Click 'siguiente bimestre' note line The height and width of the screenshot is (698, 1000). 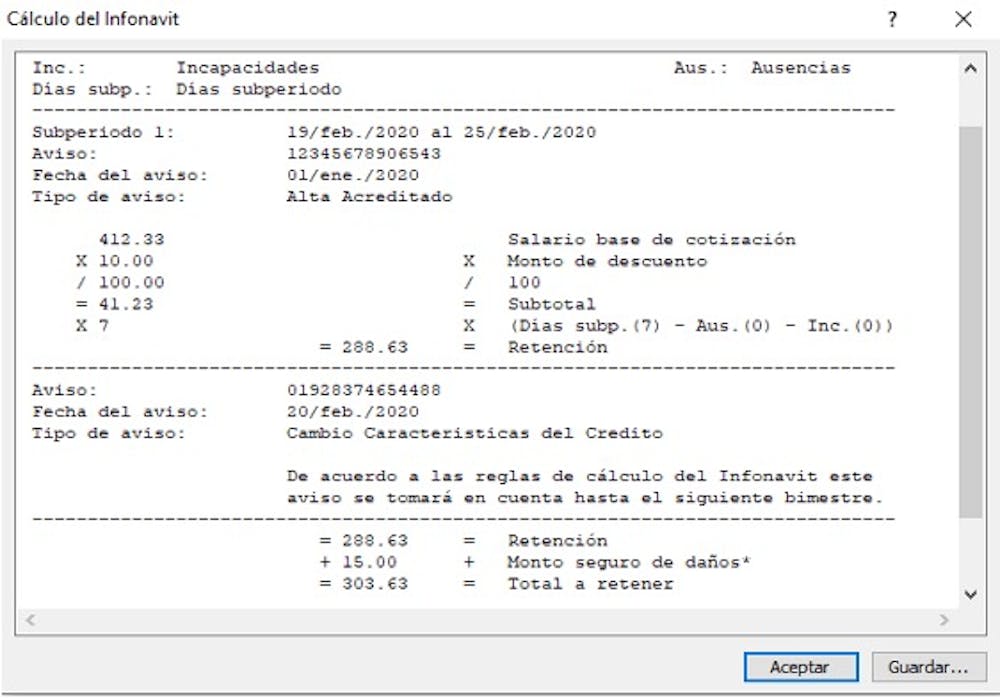pyautogui.click(x=585, y=498)
